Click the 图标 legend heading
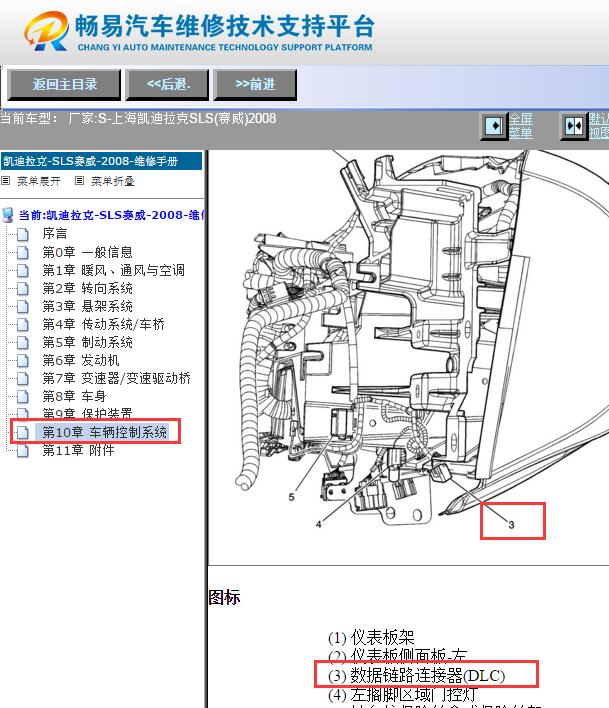 tap(224, 597)
